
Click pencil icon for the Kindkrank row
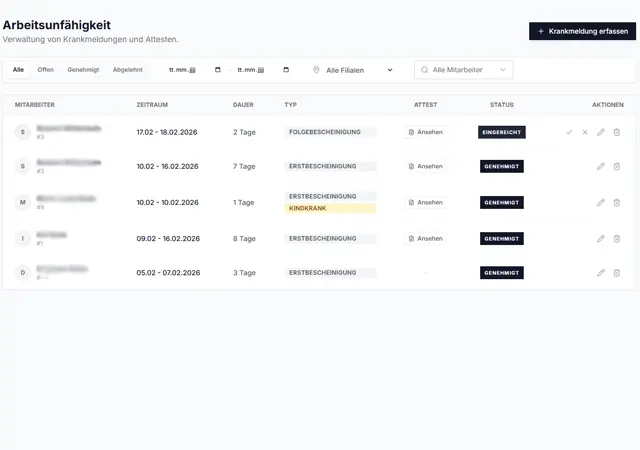point(601,203)
